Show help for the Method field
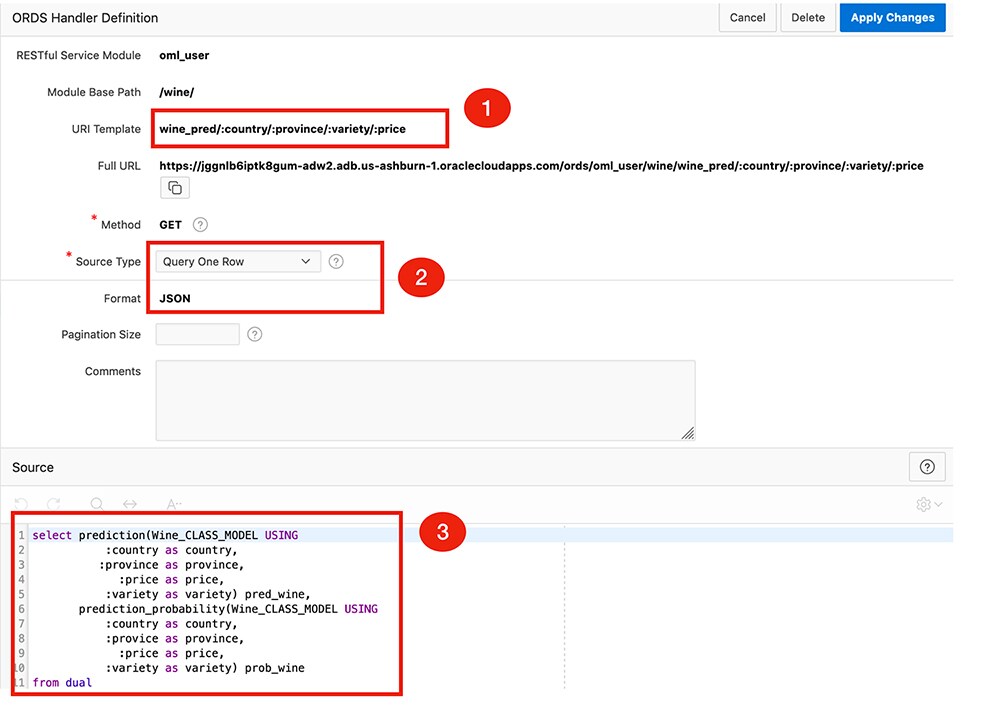Viewport: 1000px width, 720px height. pyautogui.click(x=199, y=224)
